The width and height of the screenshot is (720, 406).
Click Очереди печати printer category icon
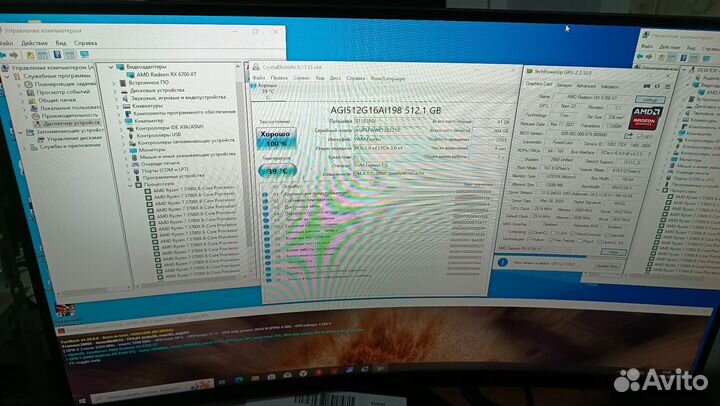pyautogui.click(x=135, y=164)
